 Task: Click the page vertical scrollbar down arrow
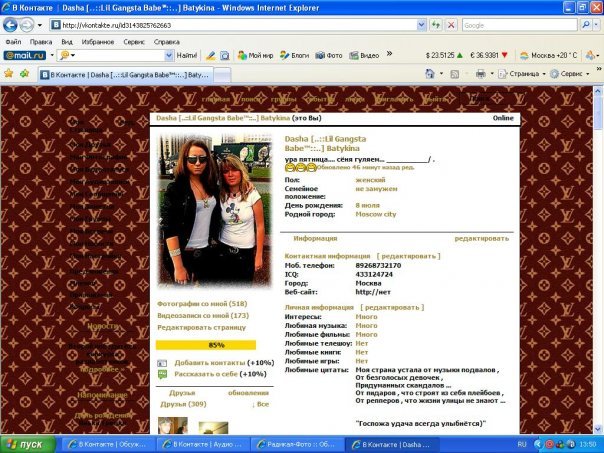(597, 429)
